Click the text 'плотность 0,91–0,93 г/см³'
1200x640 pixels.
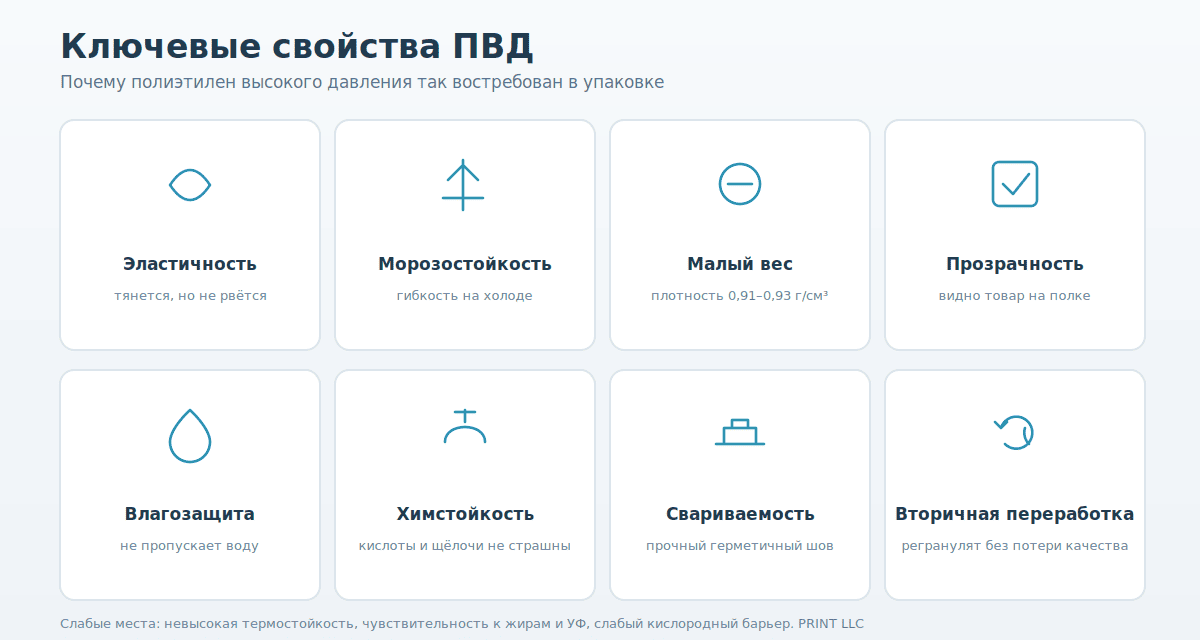(740, 296)
